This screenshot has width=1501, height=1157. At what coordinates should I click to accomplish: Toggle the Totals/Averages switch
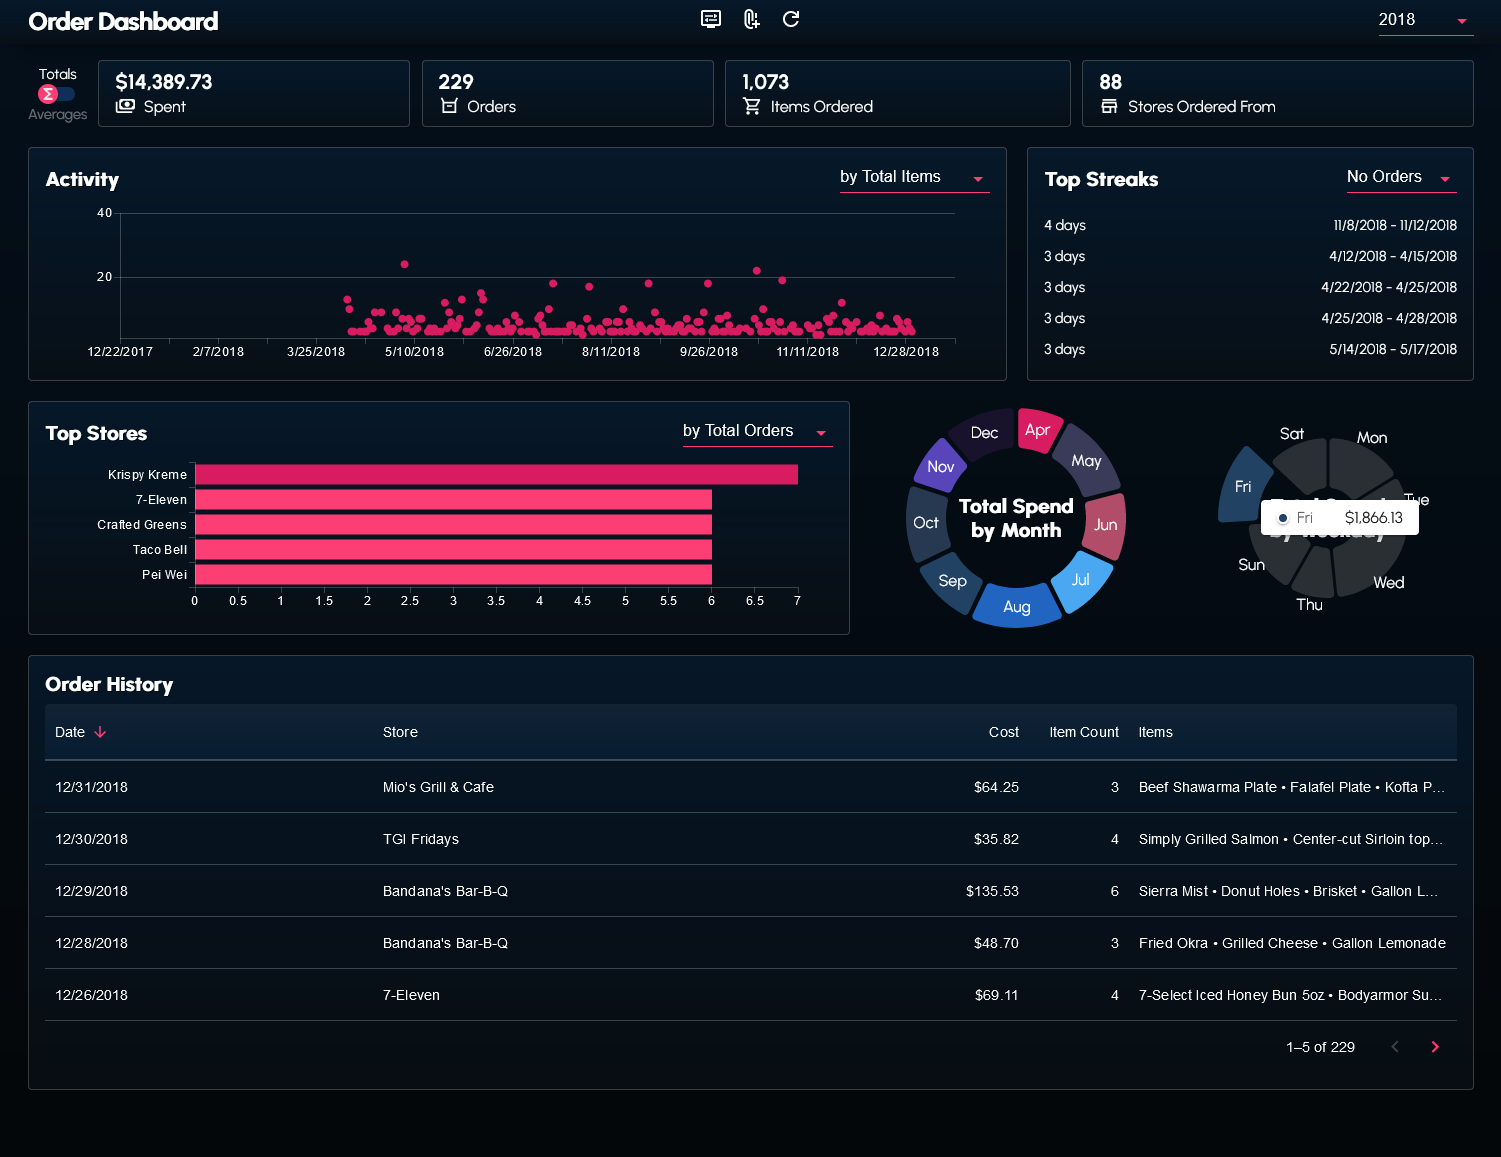(57, 94)
